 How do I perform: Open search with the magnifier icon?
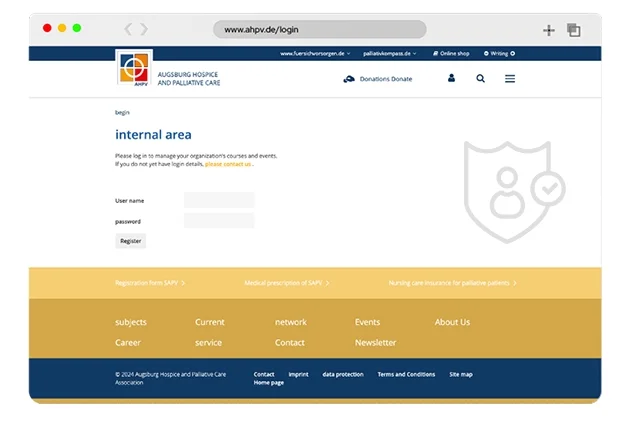tap(481, 79)
